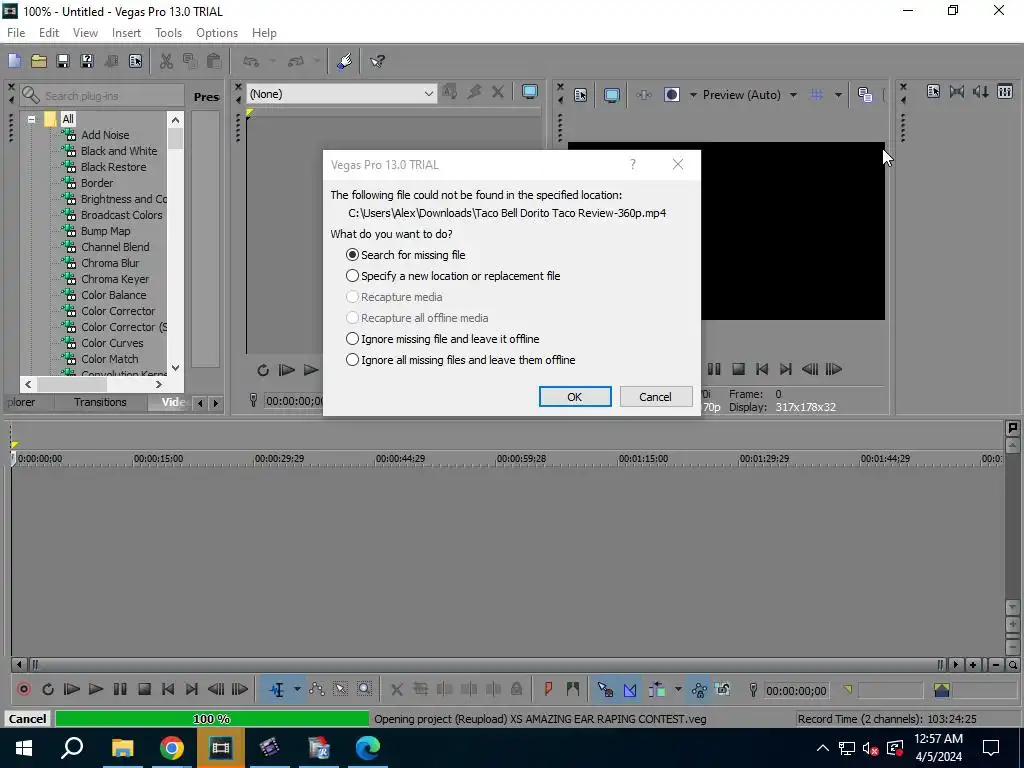Click the Search plug-ins field
1024x768 pixels.
coord(102,96)
